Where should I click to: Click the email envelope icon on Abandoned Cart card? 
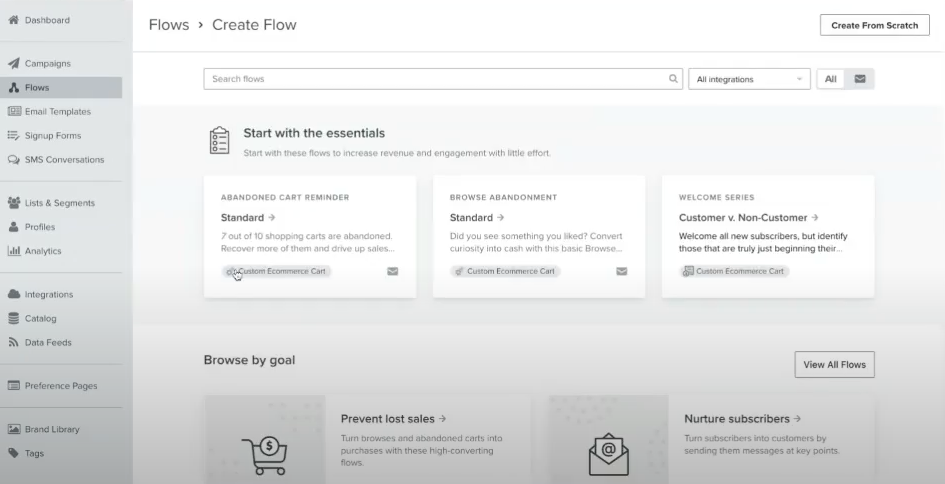click(393, 271)
